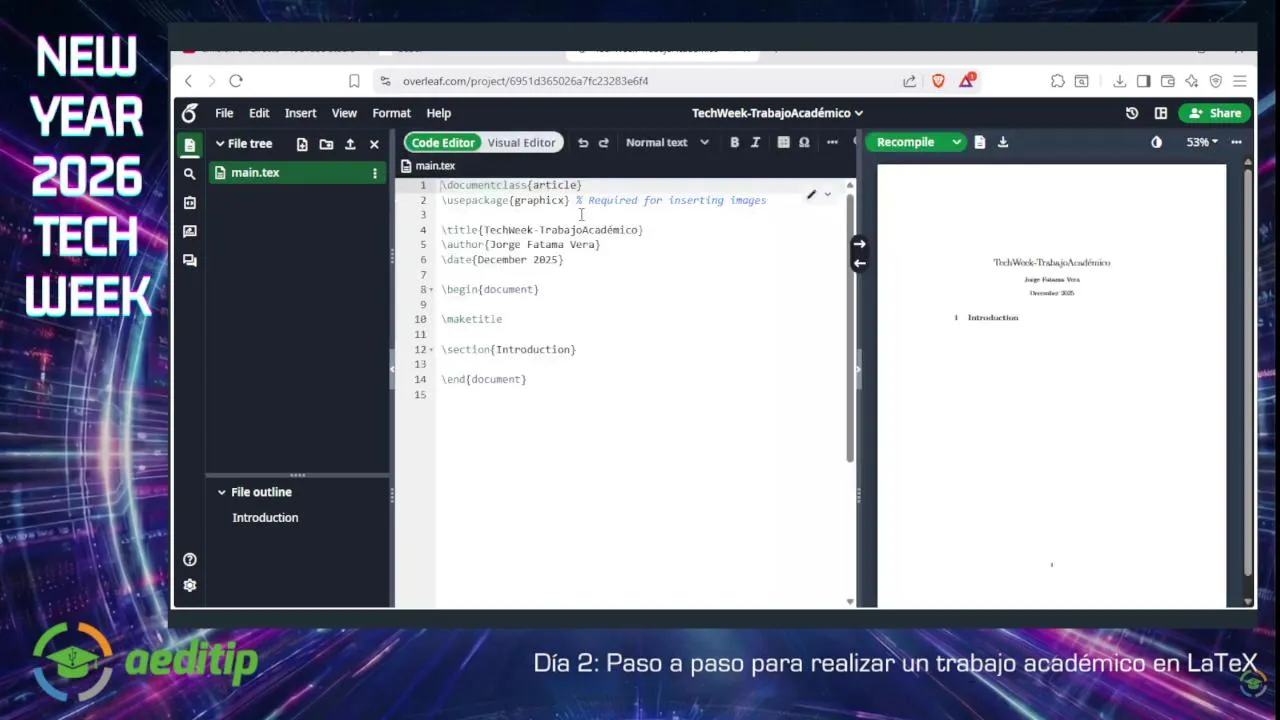Go back in the browser
Image resolution: width=1280 pixels, height=720 pixels.
coord(188,81)
